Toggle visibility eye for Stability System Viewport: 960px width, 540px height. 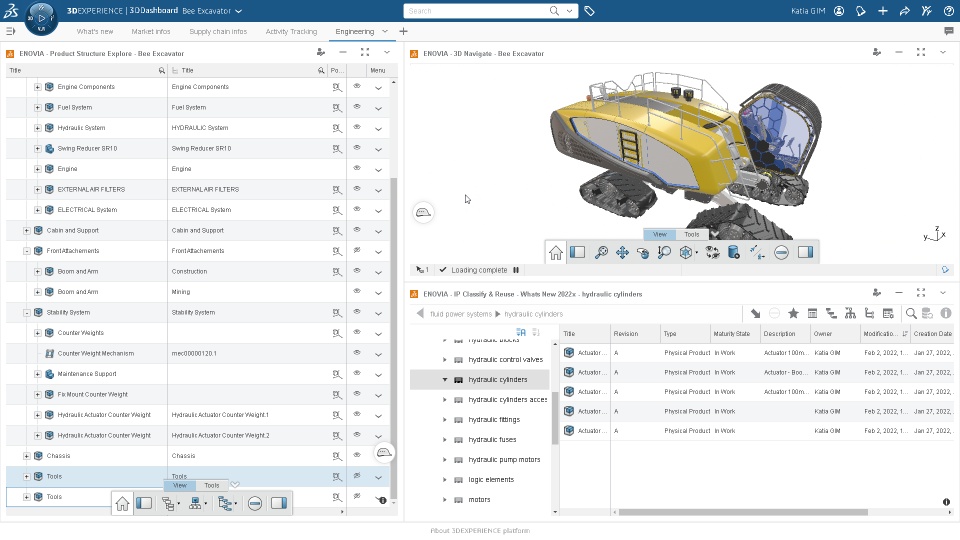357,312
